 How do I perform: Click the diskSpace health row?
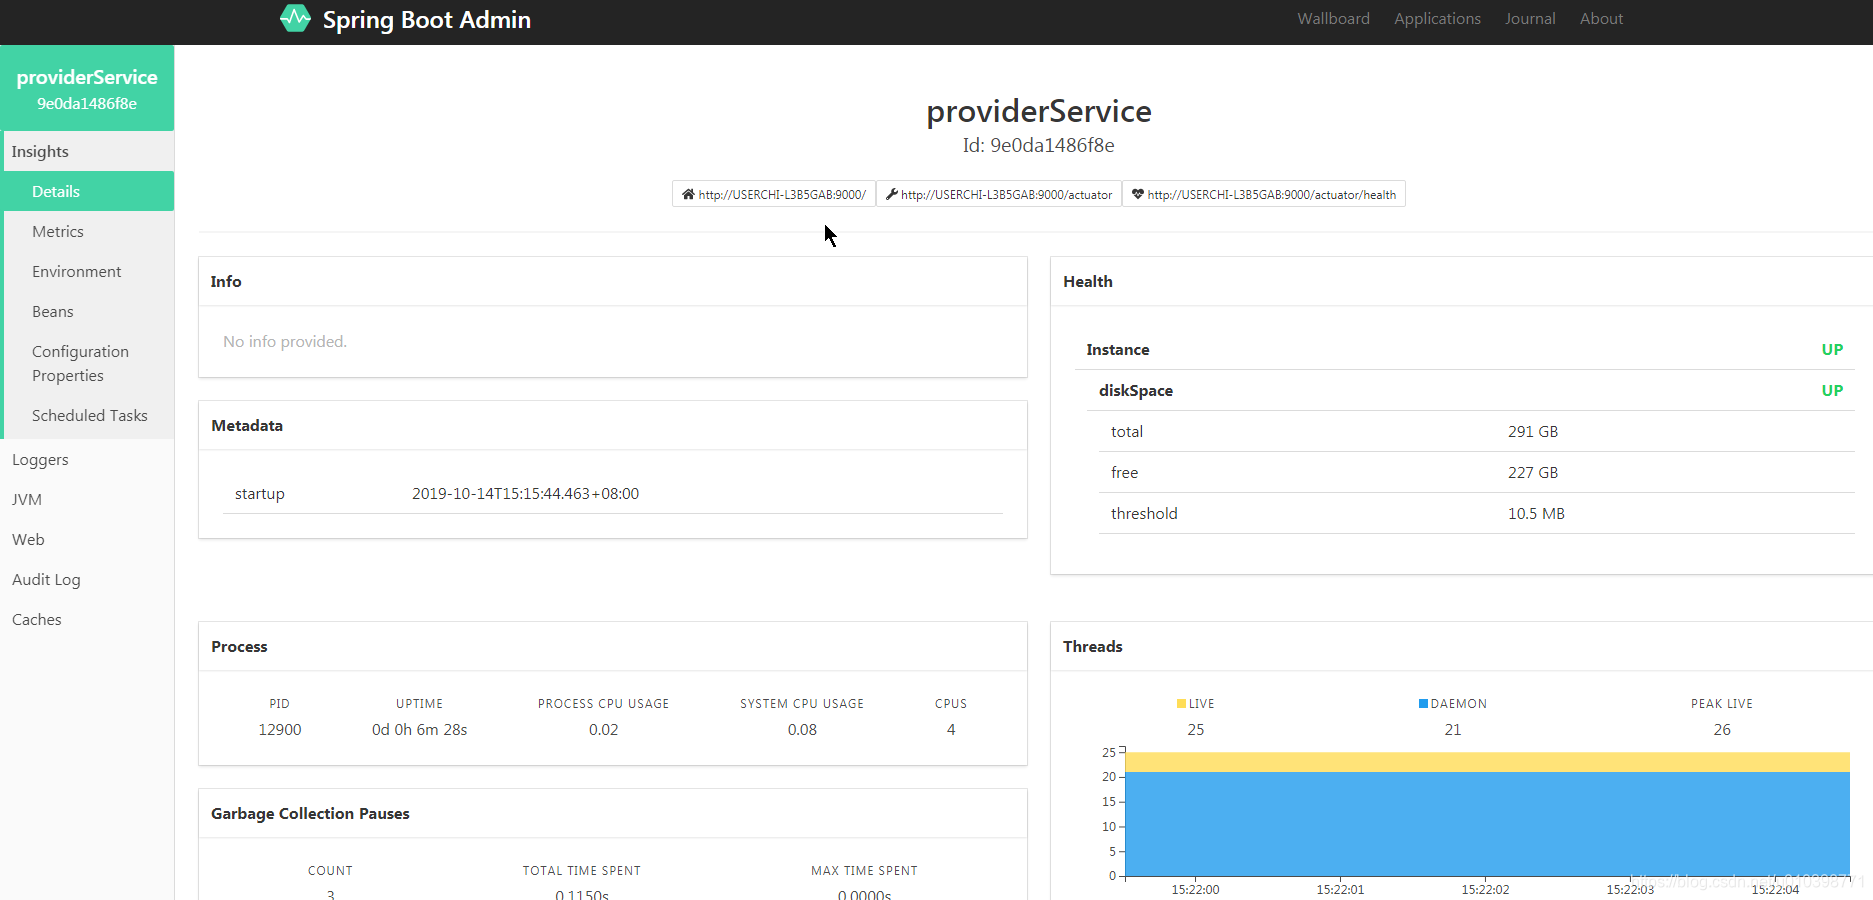coord(1470,390)
